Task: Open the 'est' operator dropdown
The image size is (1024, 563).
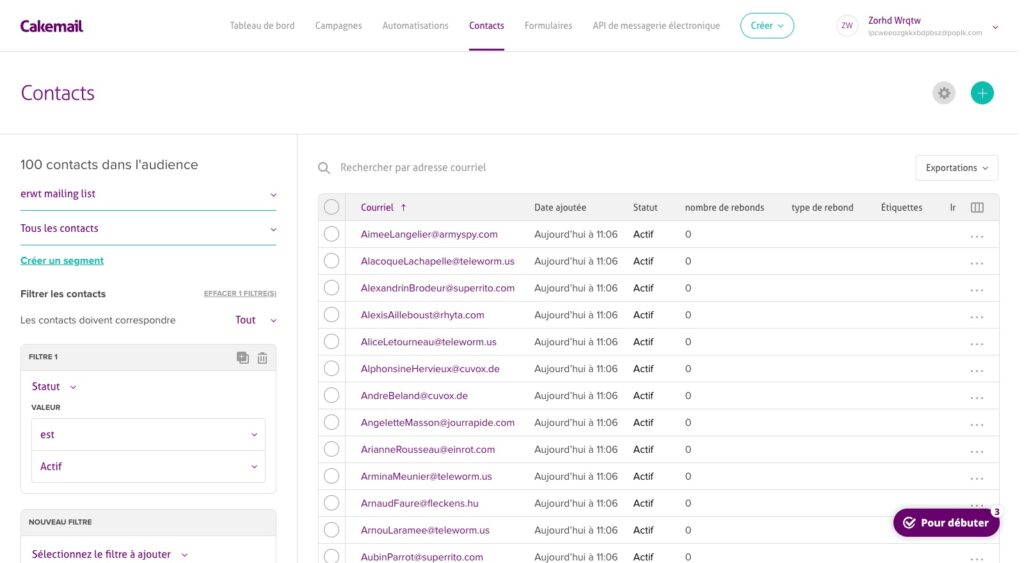Action: tap(148, 434)
